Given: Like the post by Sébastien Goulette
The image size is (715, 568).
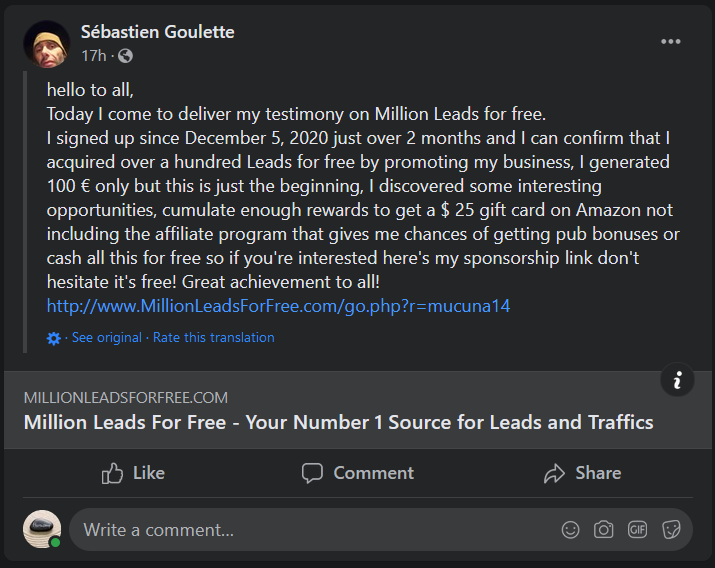Looking at the screenshot, I should (x=133, y=473).
